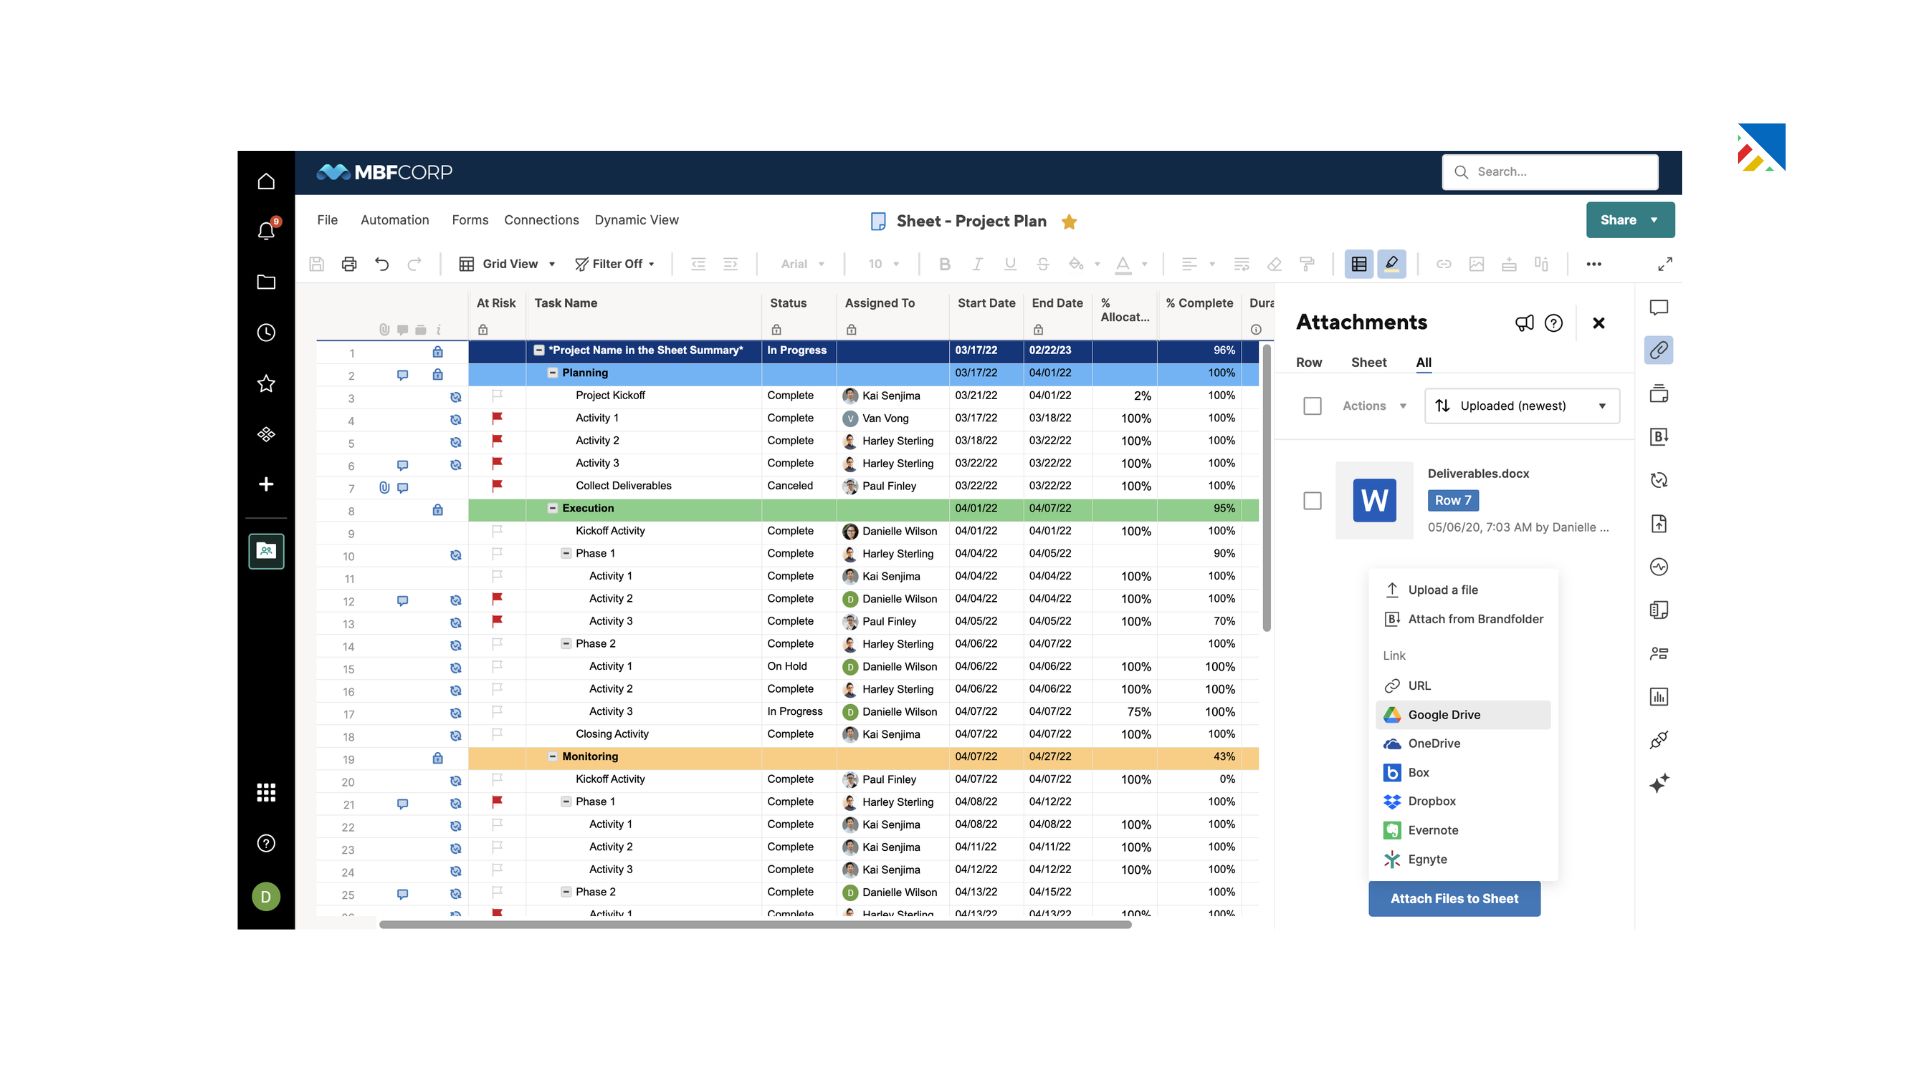Open the Activity Log icon in sidebar

(1659, 567)
